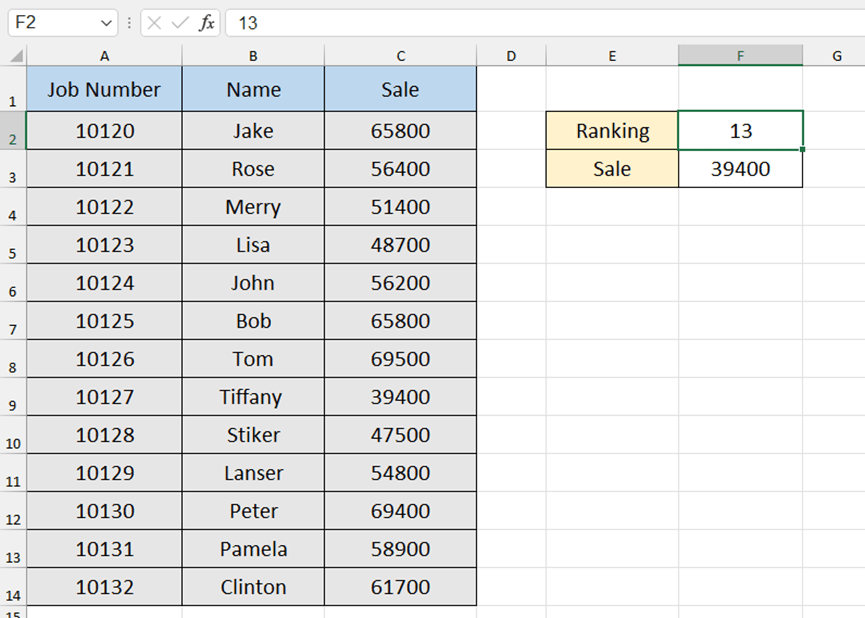Screen dimensions: 865x618
Task: Click Merry's sale value 51400
Action: pos(401,207)
